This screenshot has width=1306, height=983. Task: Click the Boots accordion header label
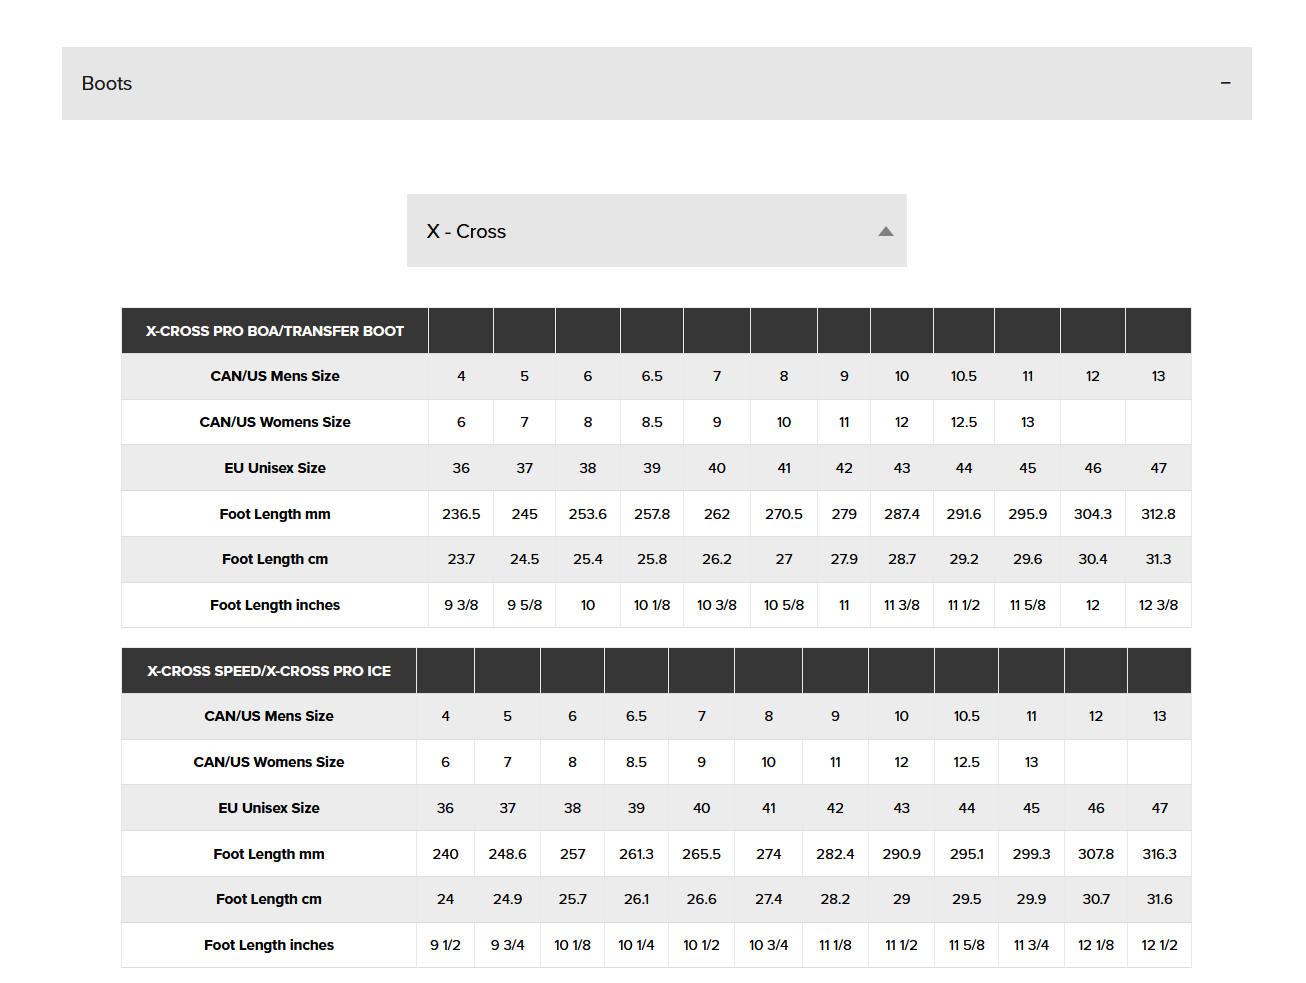(x=107, y=84)
